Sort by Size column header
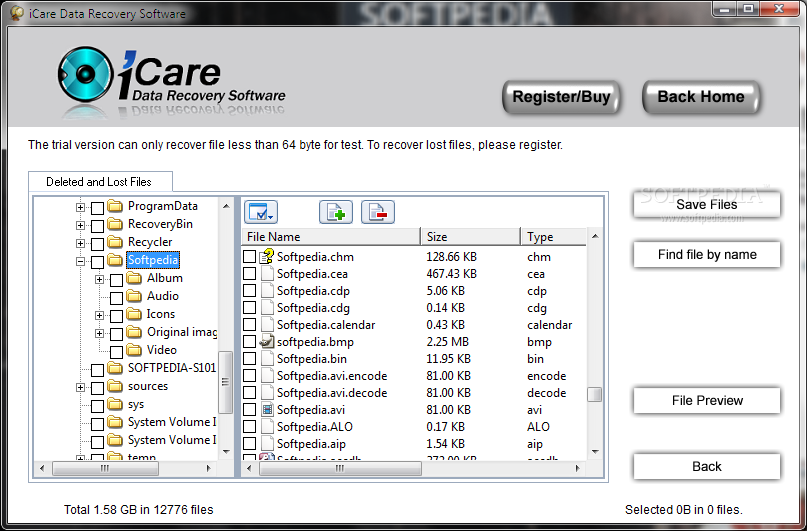The height and width of the screenshot is (531, 807). pyautogui.click(x=471, y=237)
